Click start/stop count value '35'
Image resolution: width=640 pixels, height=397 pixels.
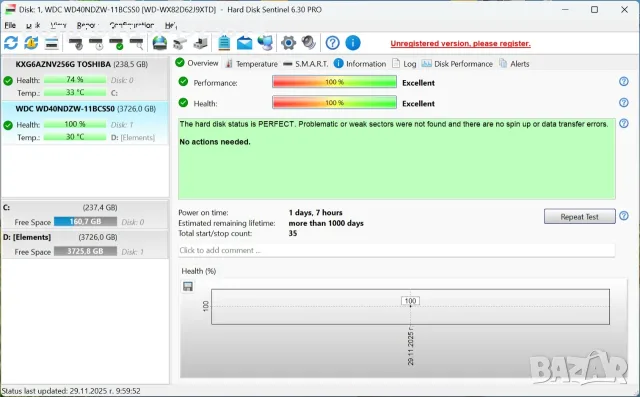point(293,233)
